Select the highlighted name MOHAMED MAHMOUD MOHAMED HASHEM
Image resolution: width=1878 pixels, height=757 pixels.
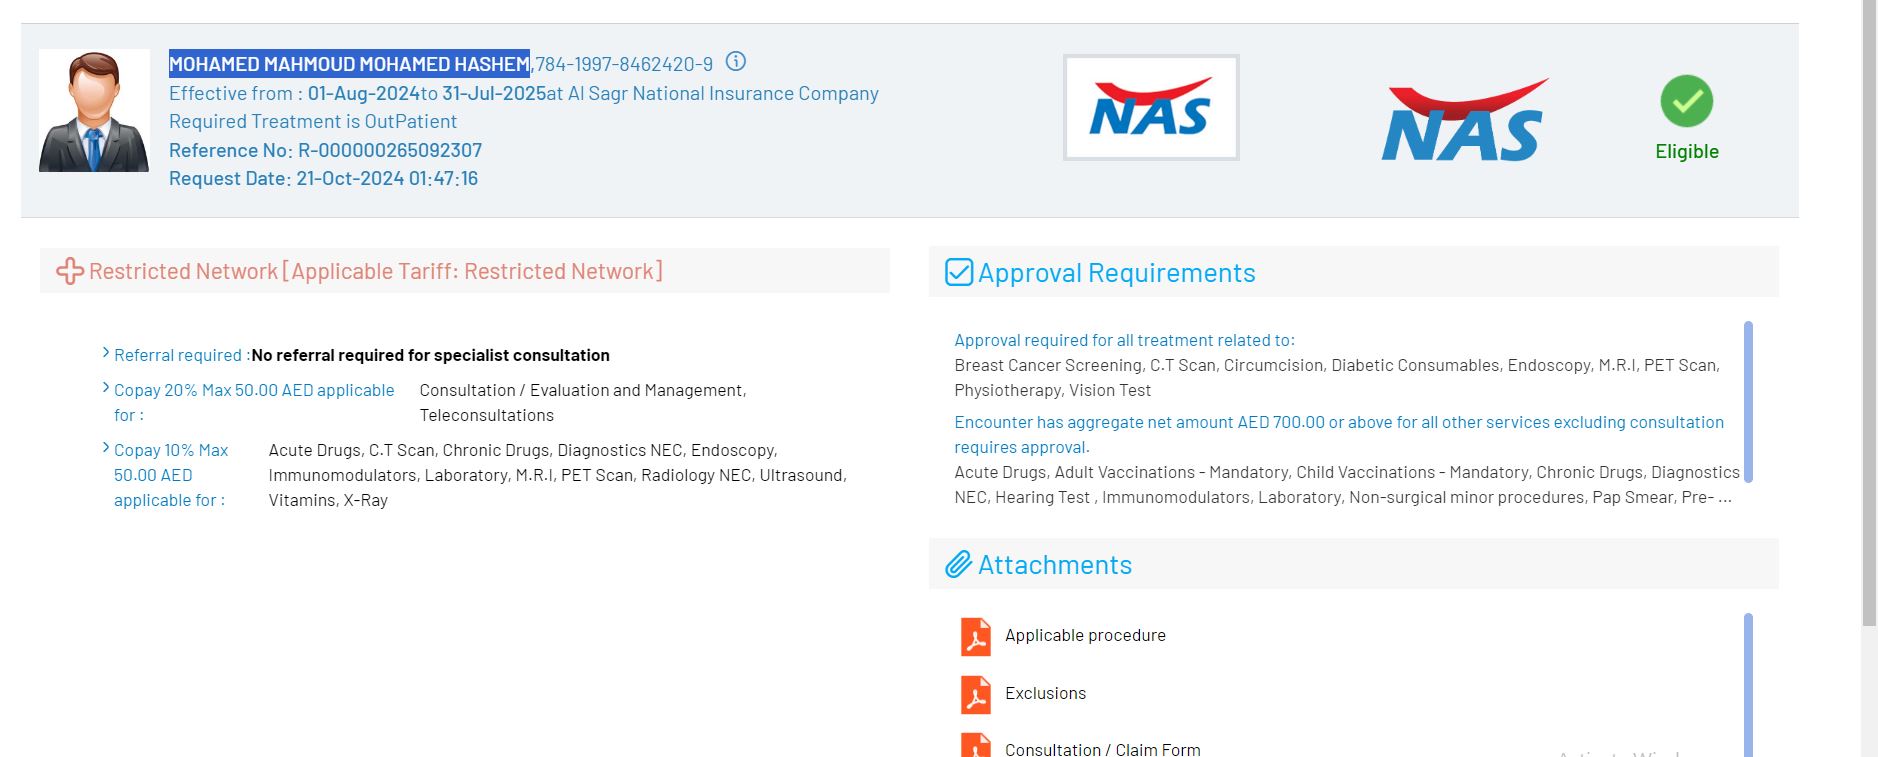click(349, 64)
